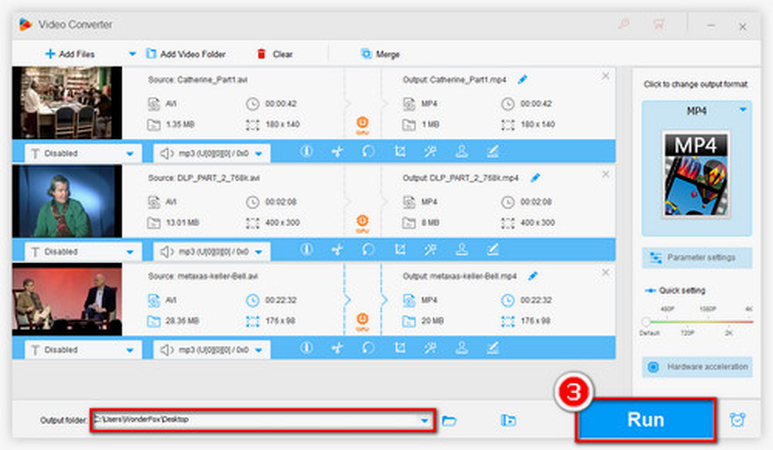Open watermark tool for metaxas-keller-Bell video
This screenshot has height=450, width=773.
[462, 348]
